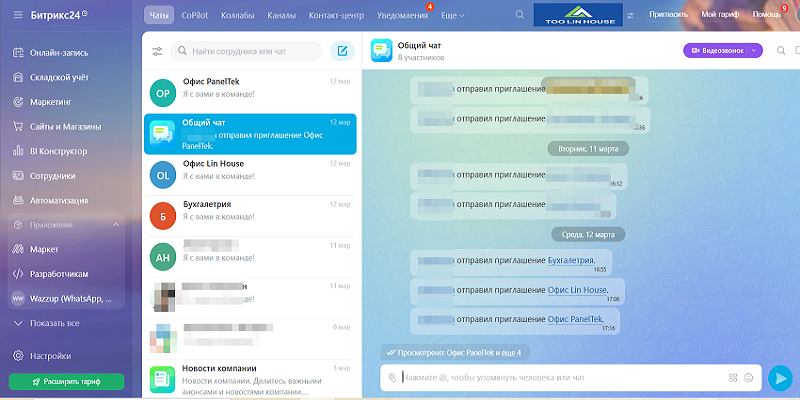Switch to the Каналы tab
Image resolution: width=800 pixels, height=400 pixels.
tap(282, 15)
